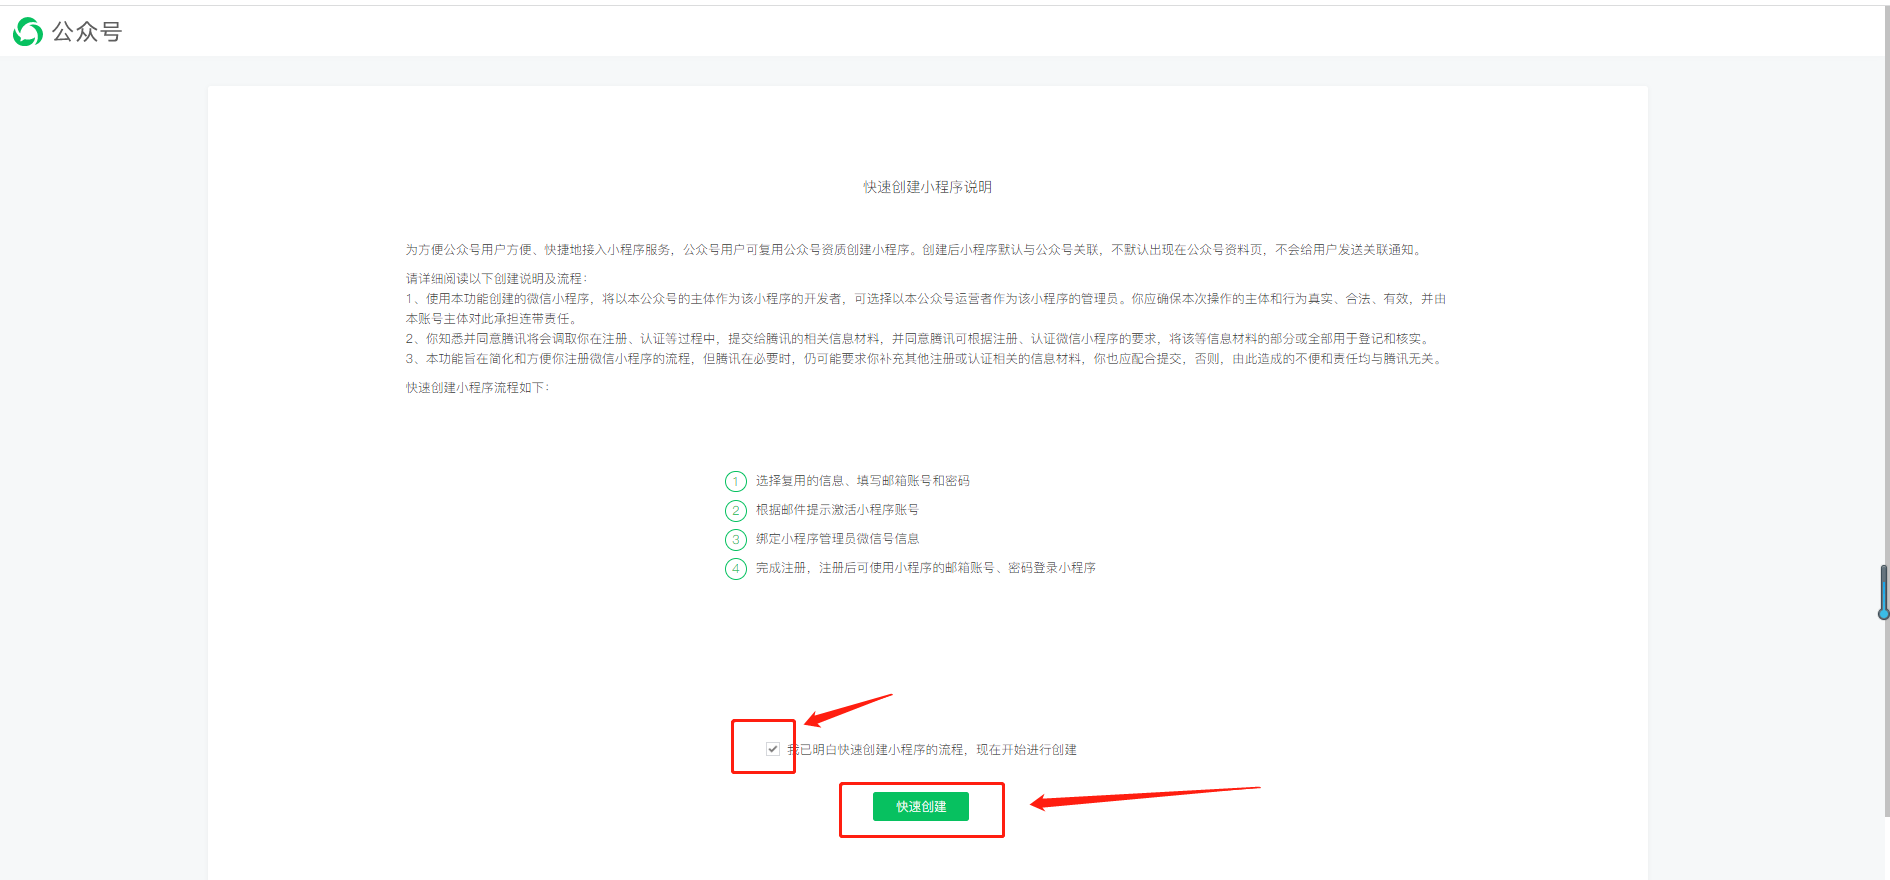Toggle the agreement checkbox above 快速创建
This screenshot has width=1890, height=880.
pyautogui.click(x=773, y=749)
